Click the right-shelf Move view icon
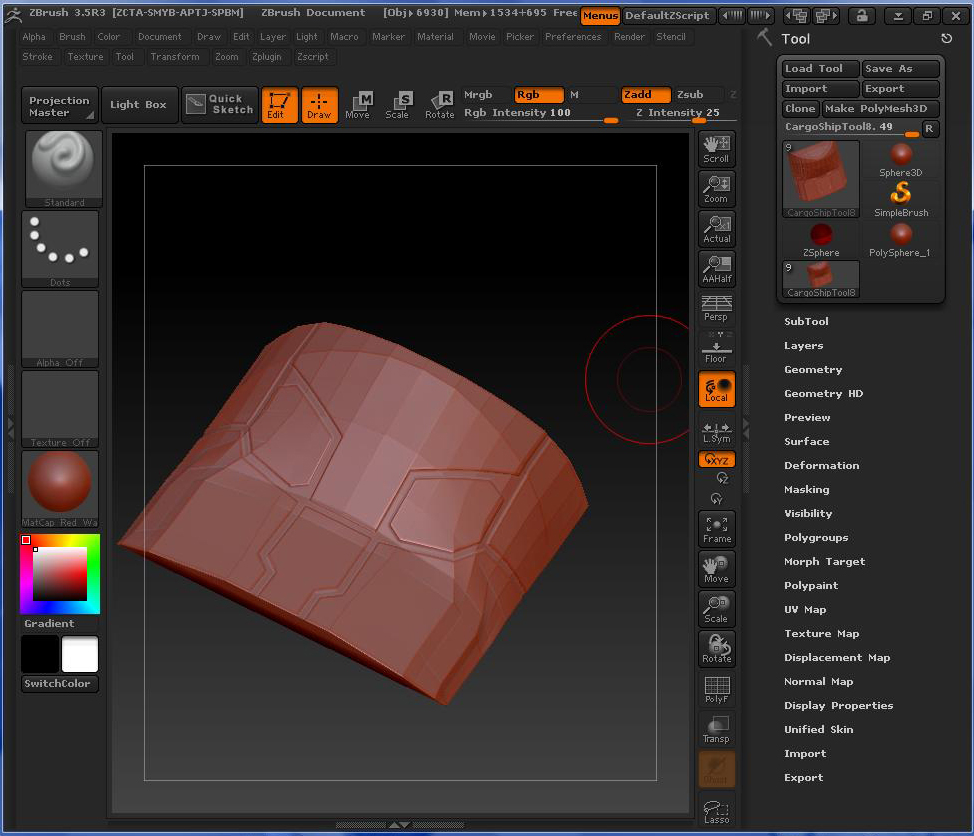Image resolution: width=974 pixels, height=836 pixels. coord(716,569)
